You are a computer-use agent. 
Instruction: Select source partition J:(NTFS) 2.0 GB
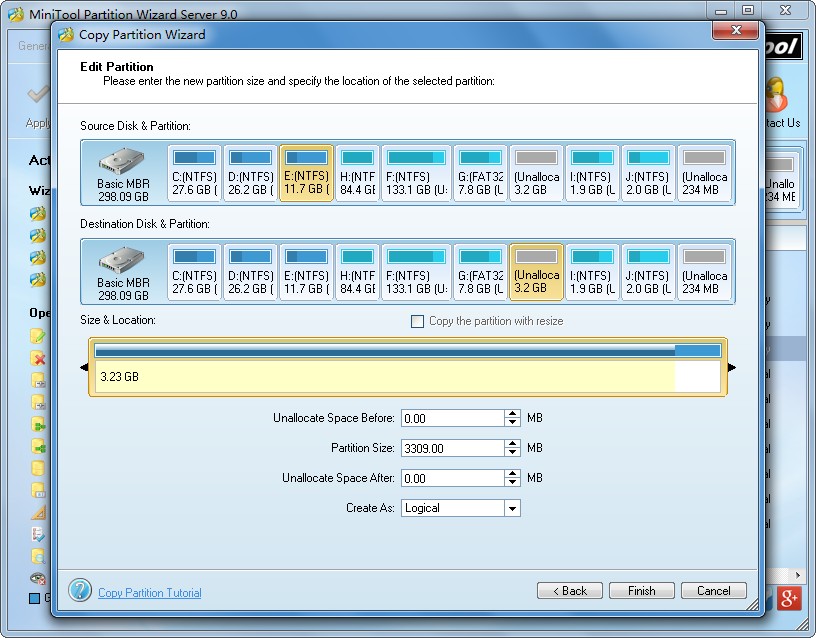(648, 173)
